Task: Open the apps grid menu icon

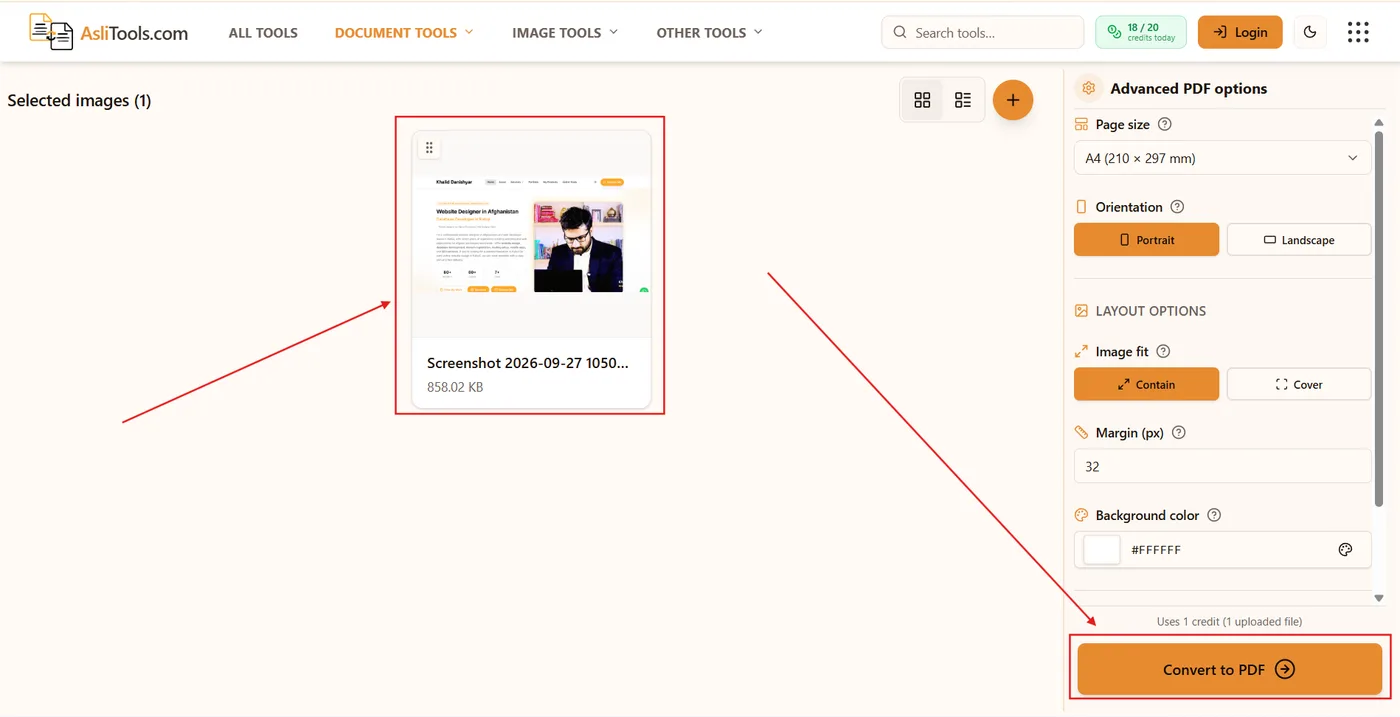Action: (x=1358, y=32)
